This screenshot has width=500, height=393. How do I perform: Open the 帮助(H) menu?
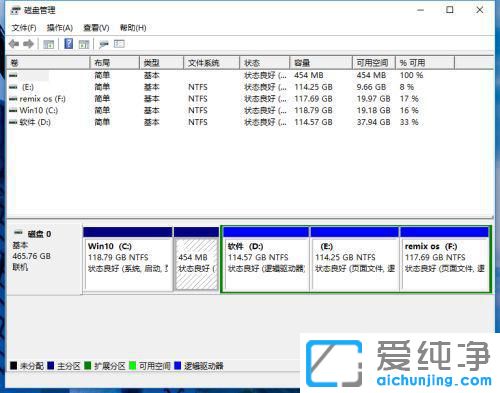tap(133, 28)
